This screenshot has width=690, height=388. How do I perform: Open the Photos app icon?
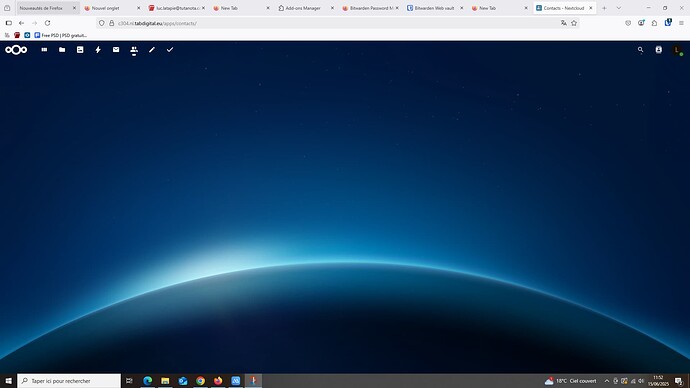tap(80, 50)
